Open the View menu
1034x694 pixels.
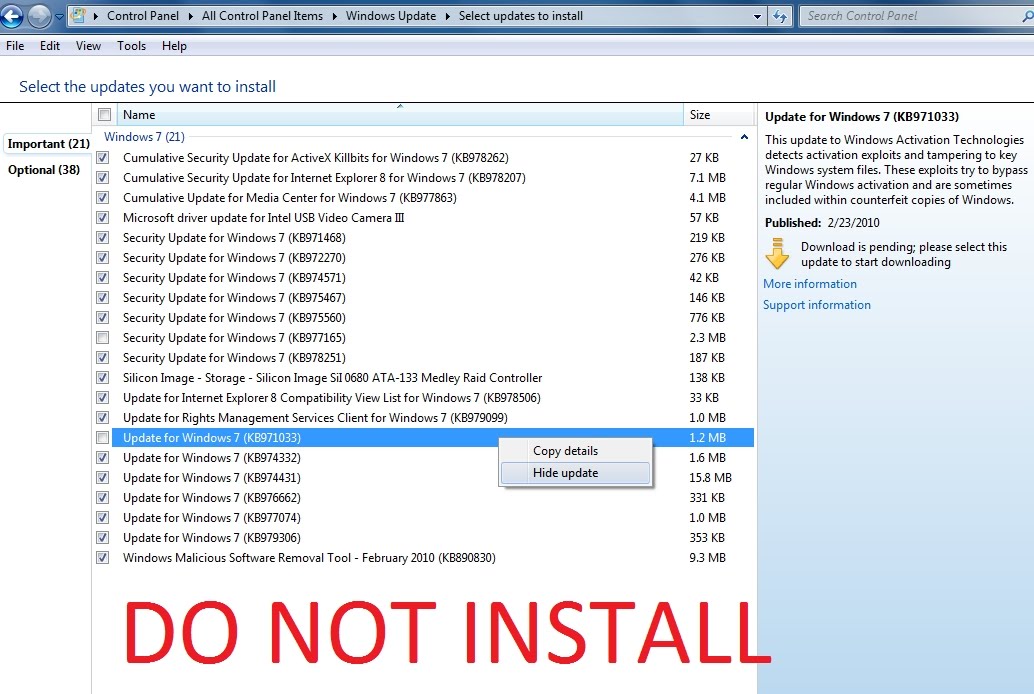[x=88, y=46]
